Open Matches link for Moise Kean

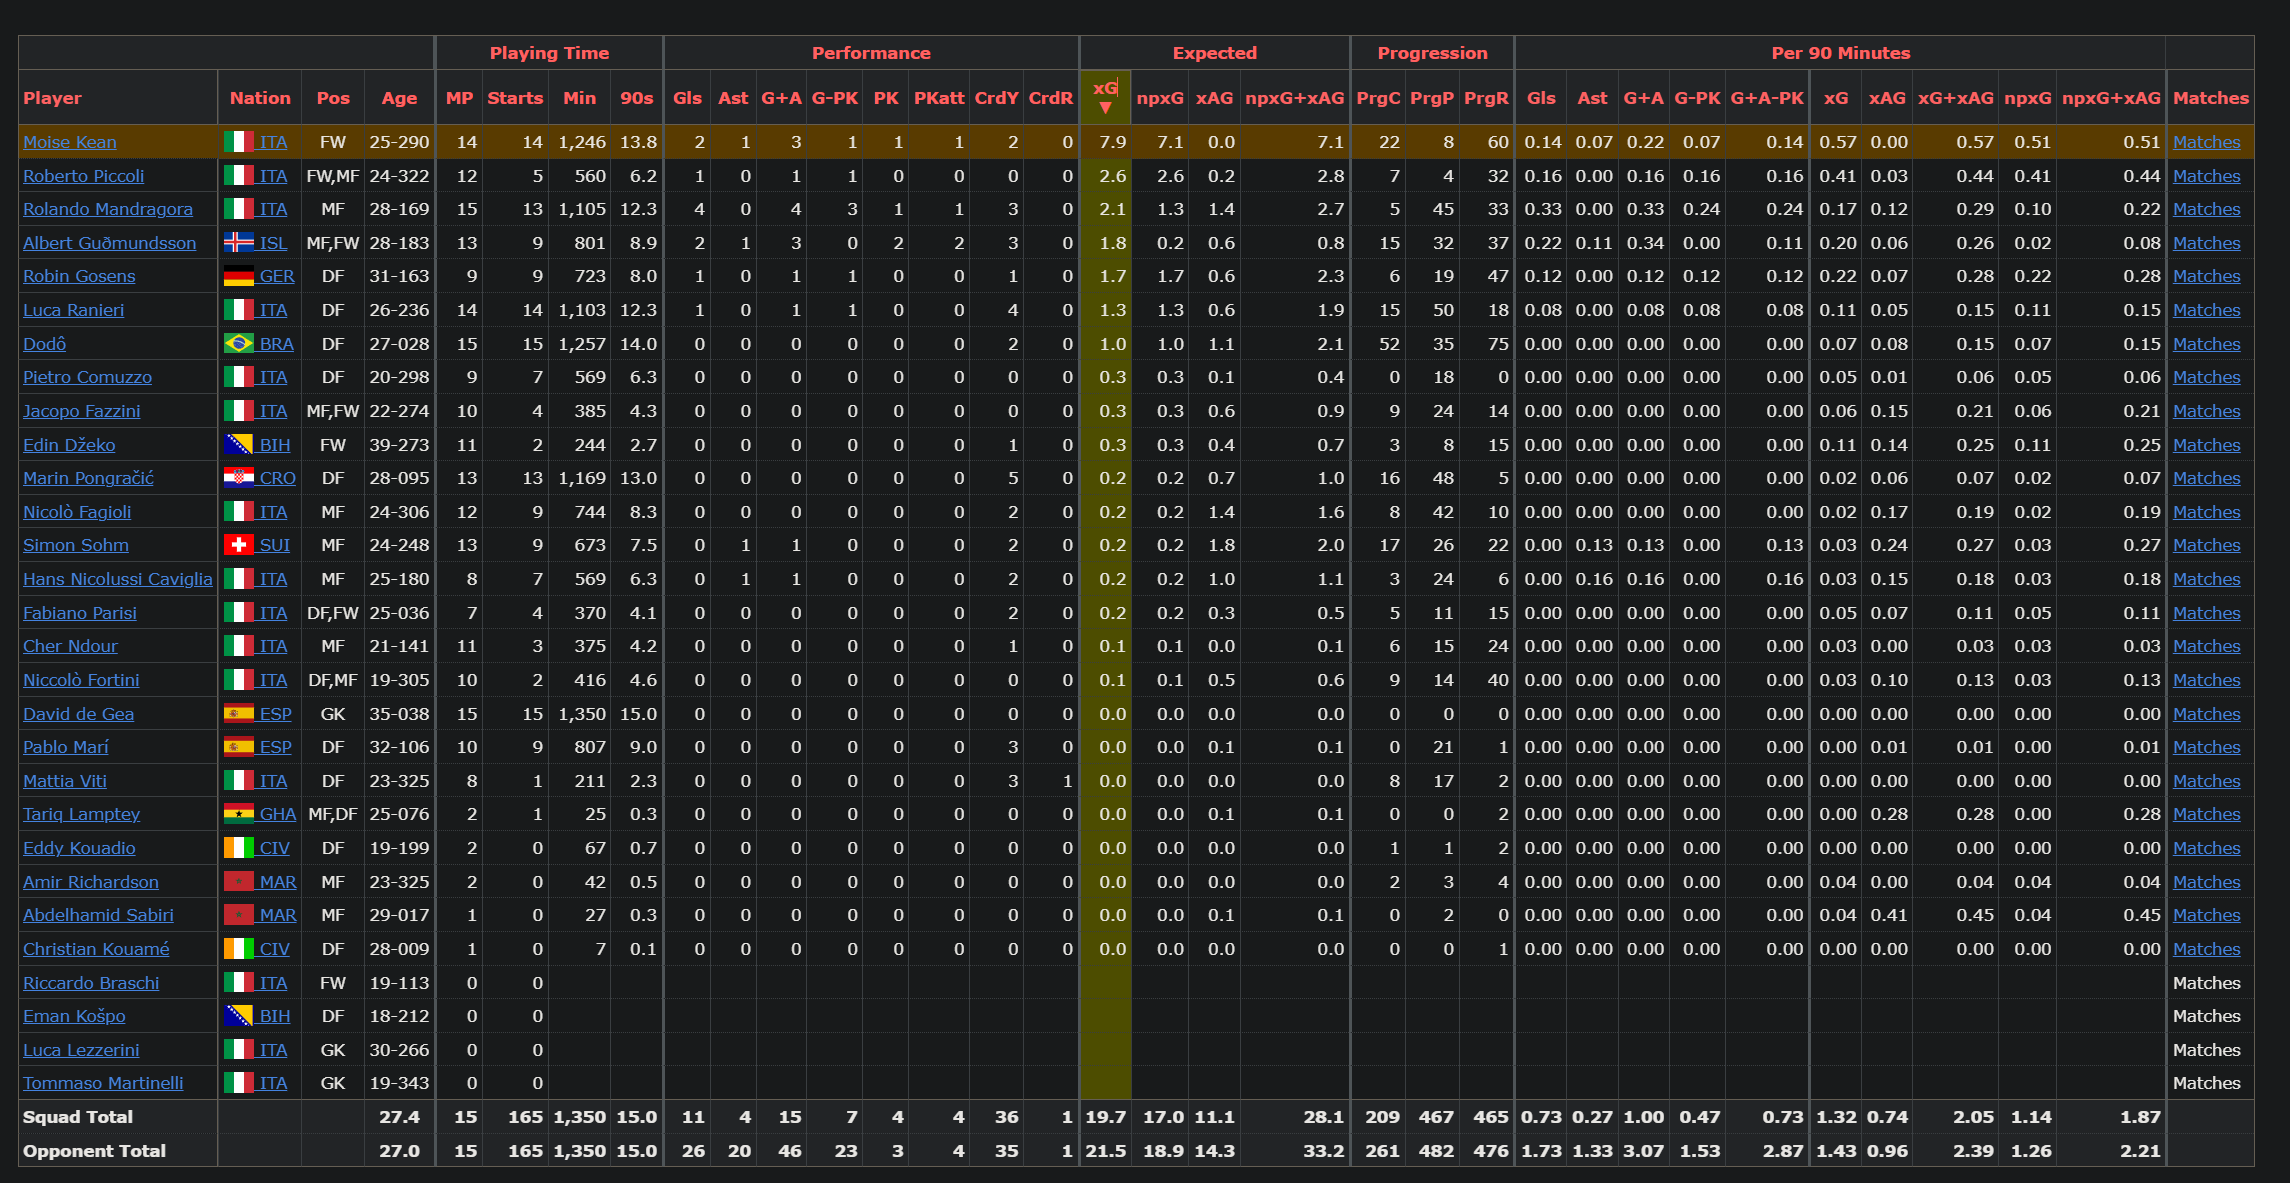(x=2206, y=142)
